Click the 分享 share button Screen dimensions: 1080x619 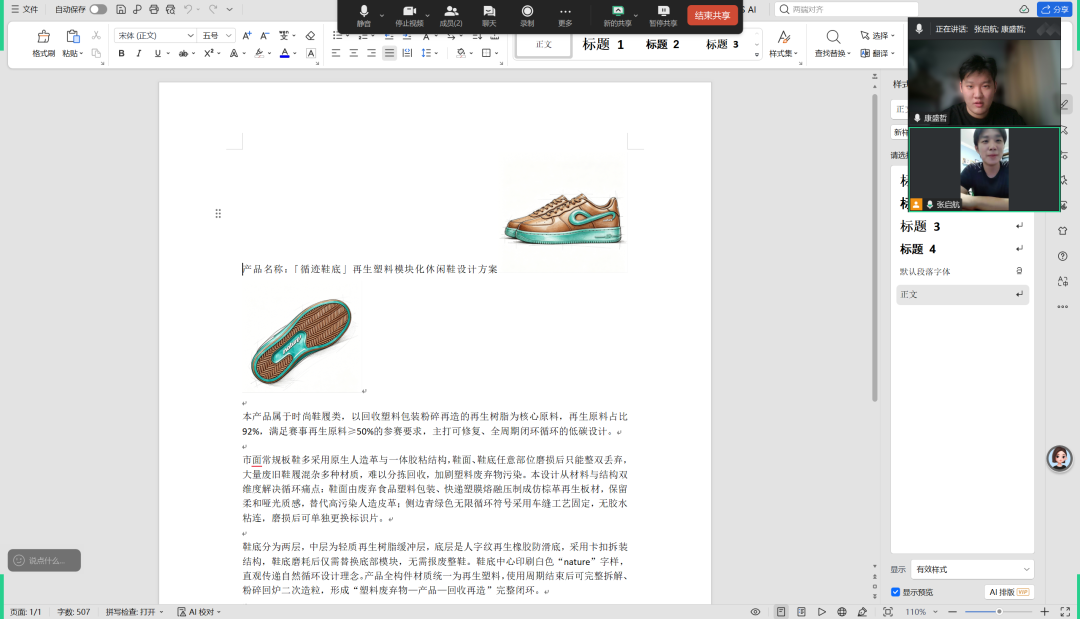pyautogui.click(x=1055, y=10)
